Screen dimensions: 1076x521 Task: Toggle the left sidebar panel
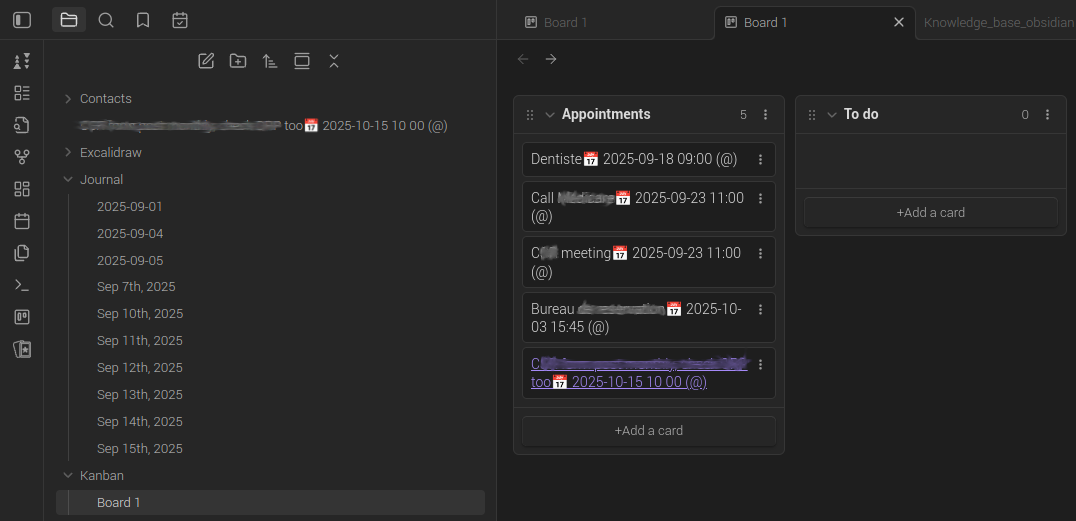22,20
